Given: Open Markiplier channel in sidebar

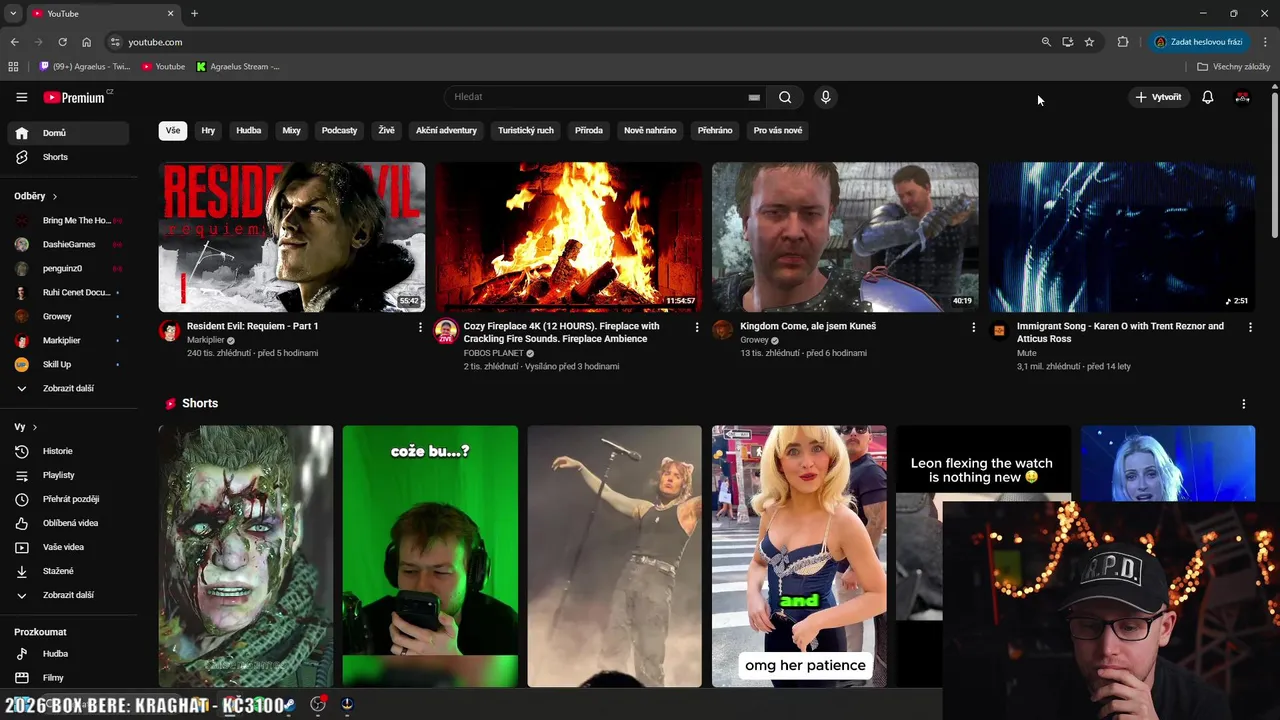Looking at the screenshot, I should [x=69, y=340].
